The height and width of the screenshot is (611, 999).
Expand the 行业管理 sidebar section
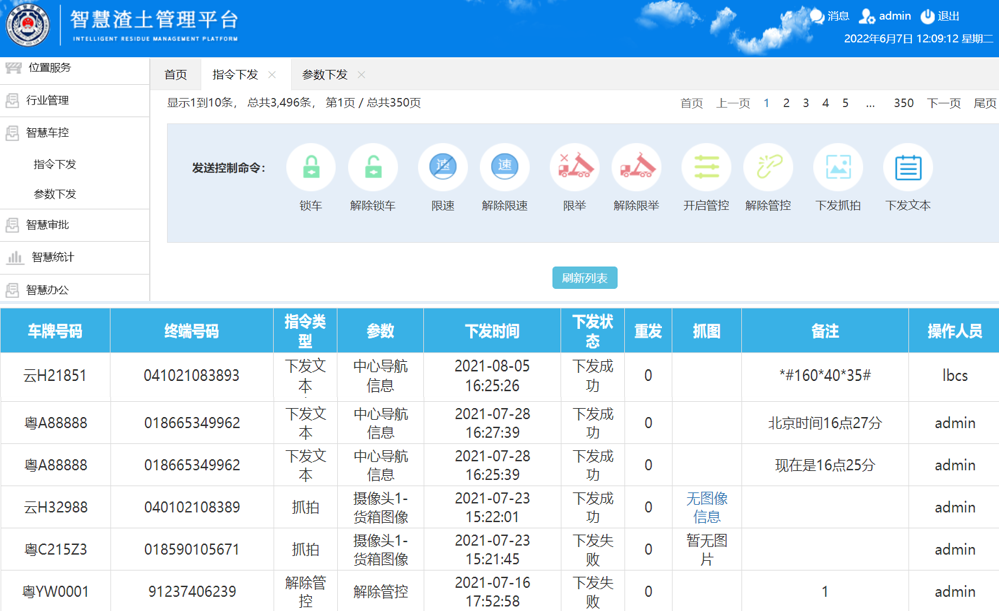click(47, 101)
